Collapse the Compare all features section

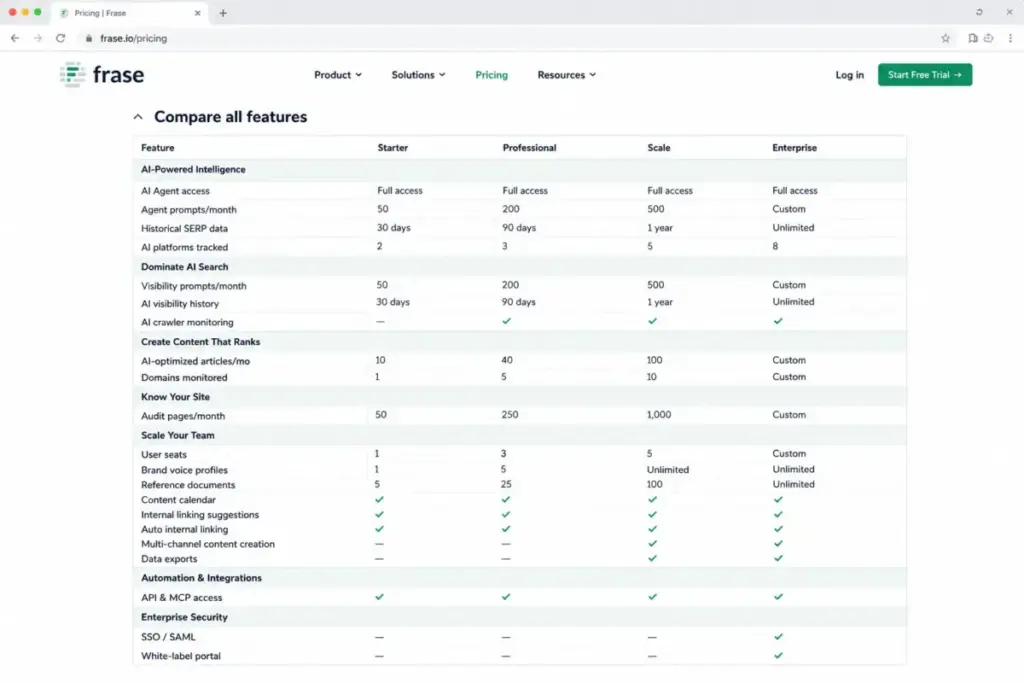(x=138, y=117)
